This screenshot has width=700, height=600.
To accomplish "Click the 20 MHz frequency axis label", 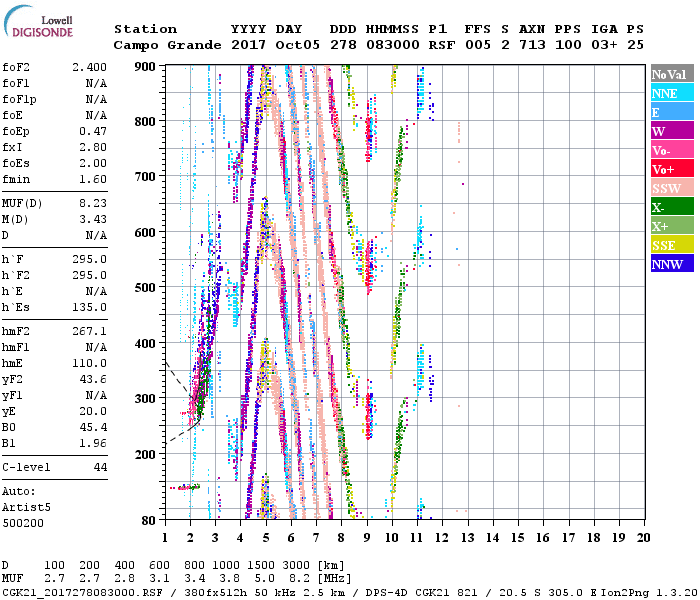I will (643, 538).
